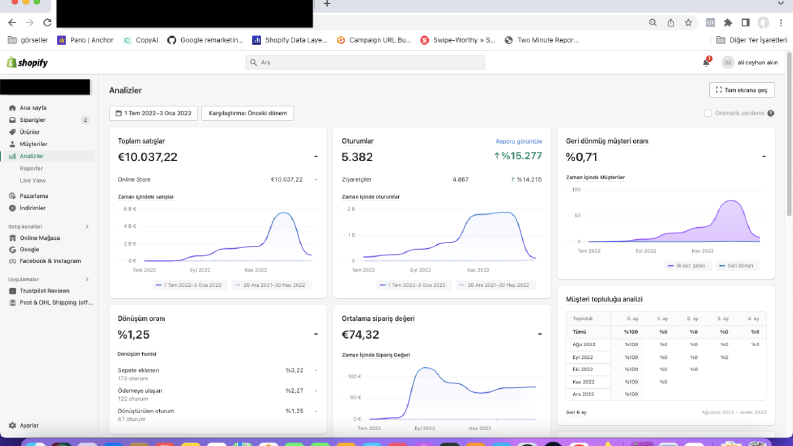This screenshot has width=793, height=446.
Task: Open Ayarlar settings gear
Action: 12,425
